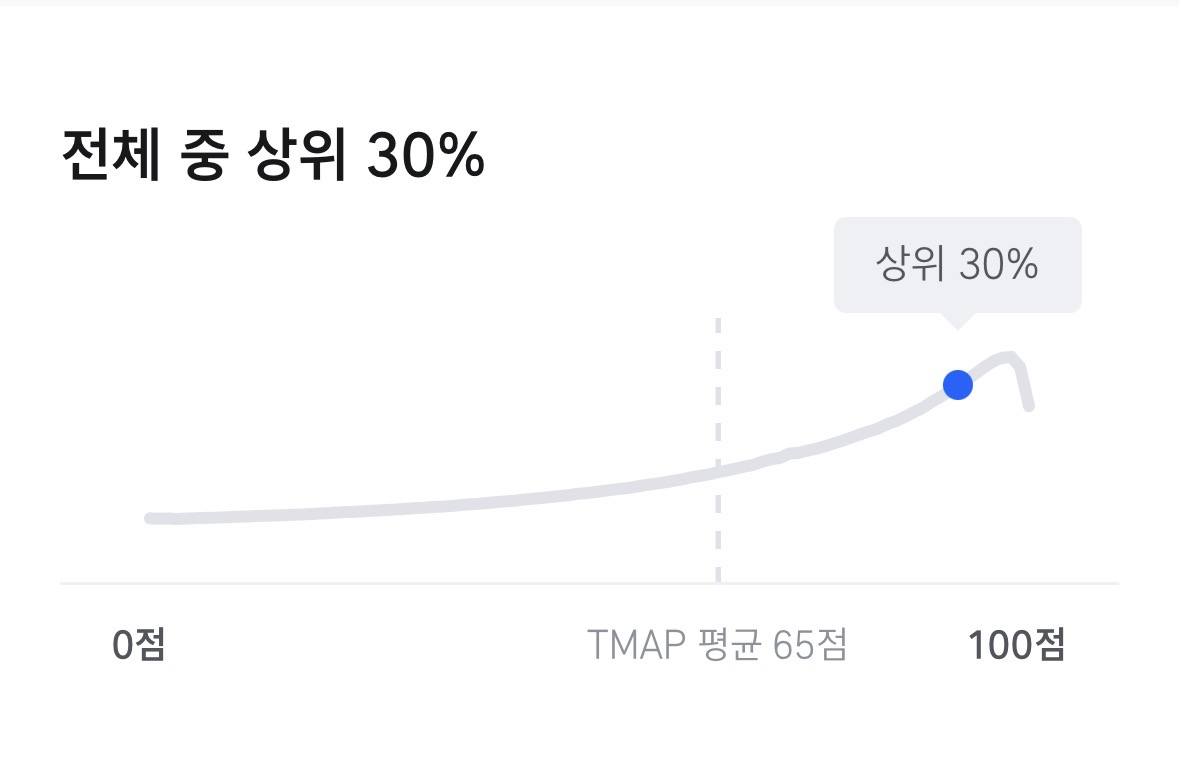The width and height of the screenshot is (1179, 768).
Task: Click the '30%' figure in the heading
Action: [x=425, y=157]
